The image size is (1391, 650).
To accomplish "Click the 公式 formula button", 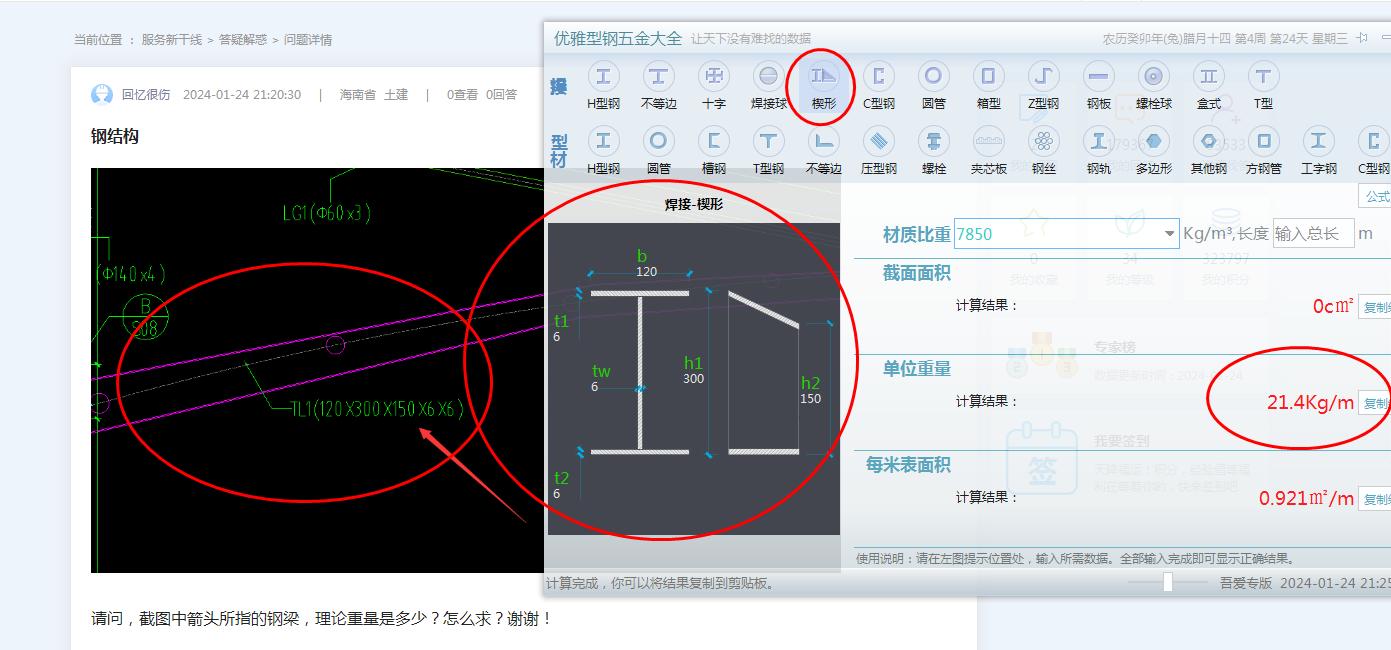I will [1375, 196].
